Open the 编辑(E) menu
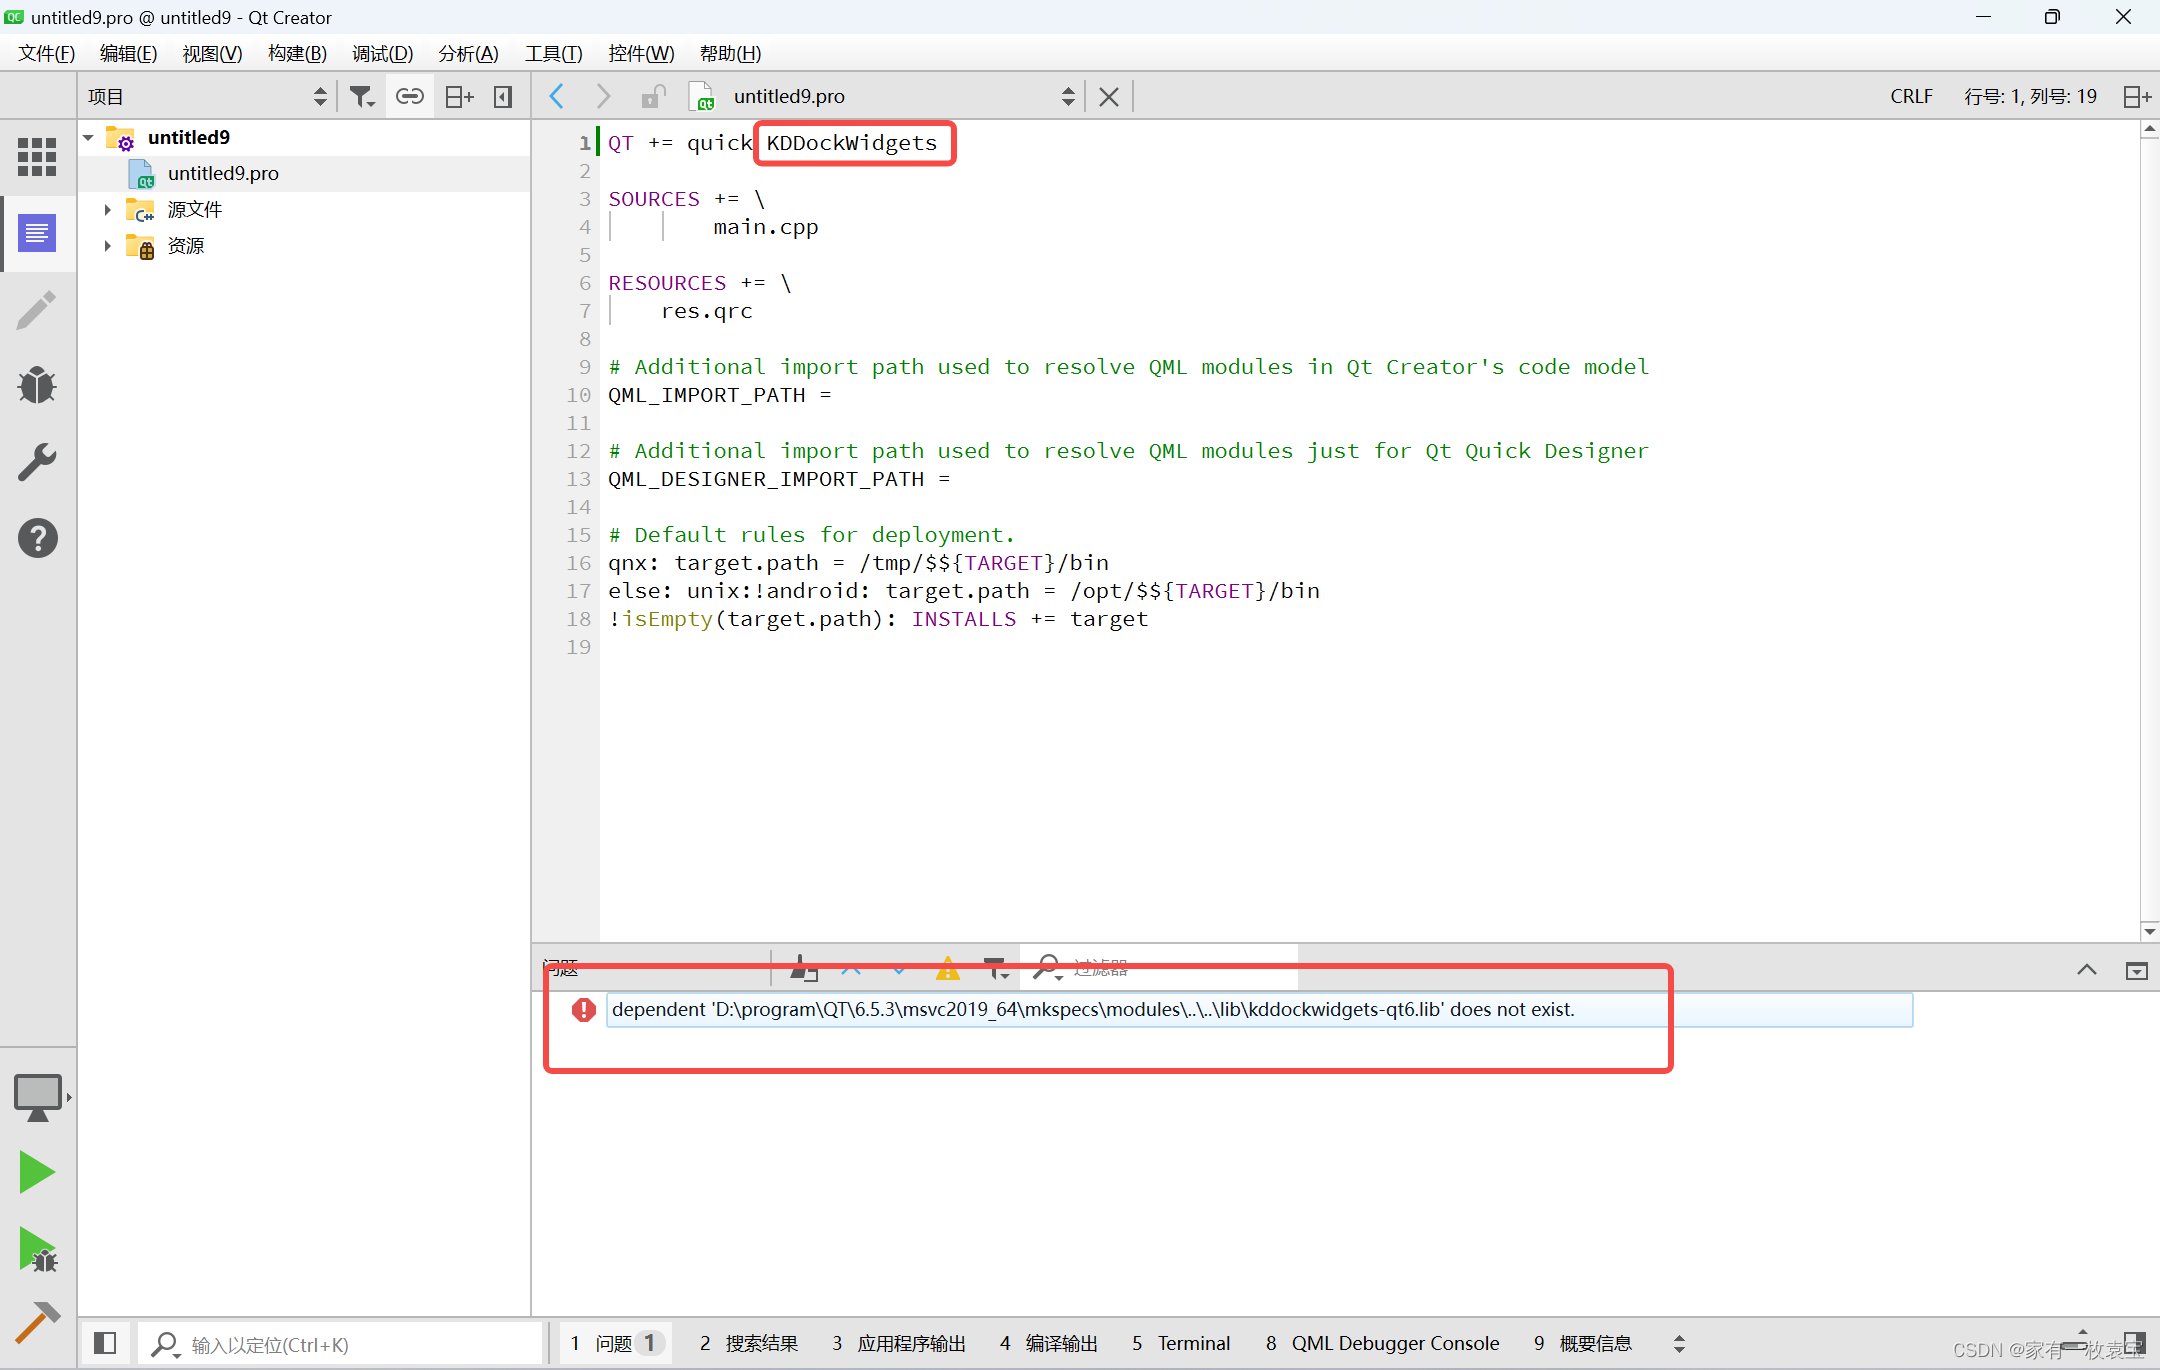Screen dimensions: 2160x1370 (128, 54)
